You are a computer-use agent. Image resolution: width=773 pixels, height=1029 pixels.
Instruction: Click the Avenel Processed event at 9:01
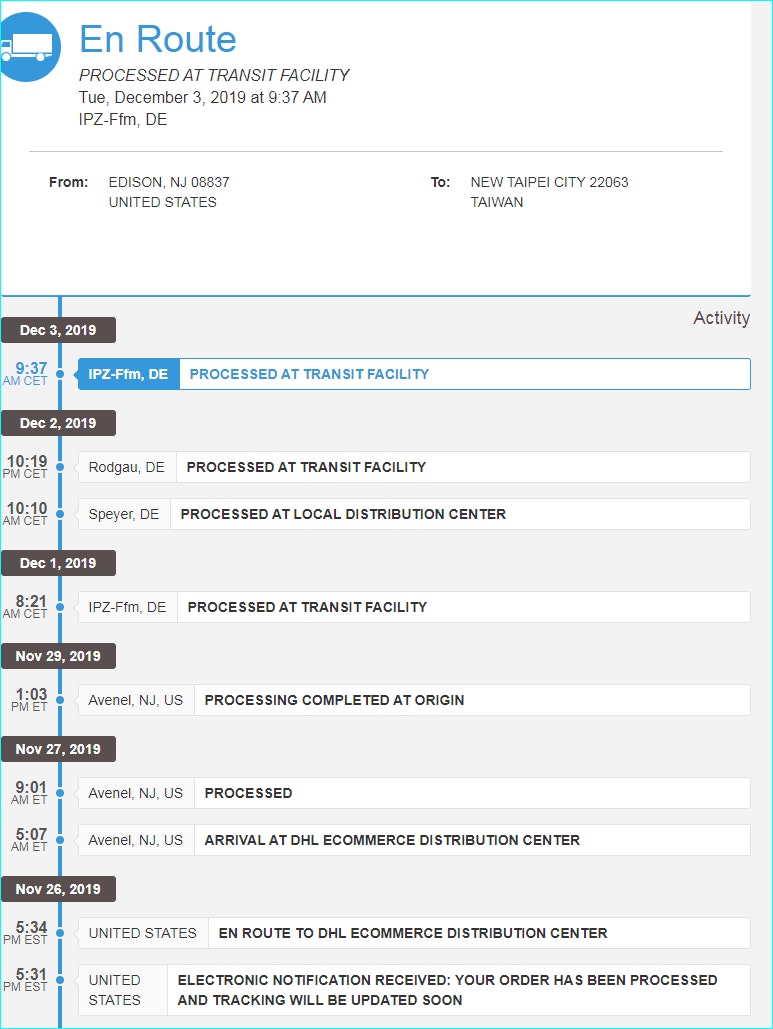point(413,793)
